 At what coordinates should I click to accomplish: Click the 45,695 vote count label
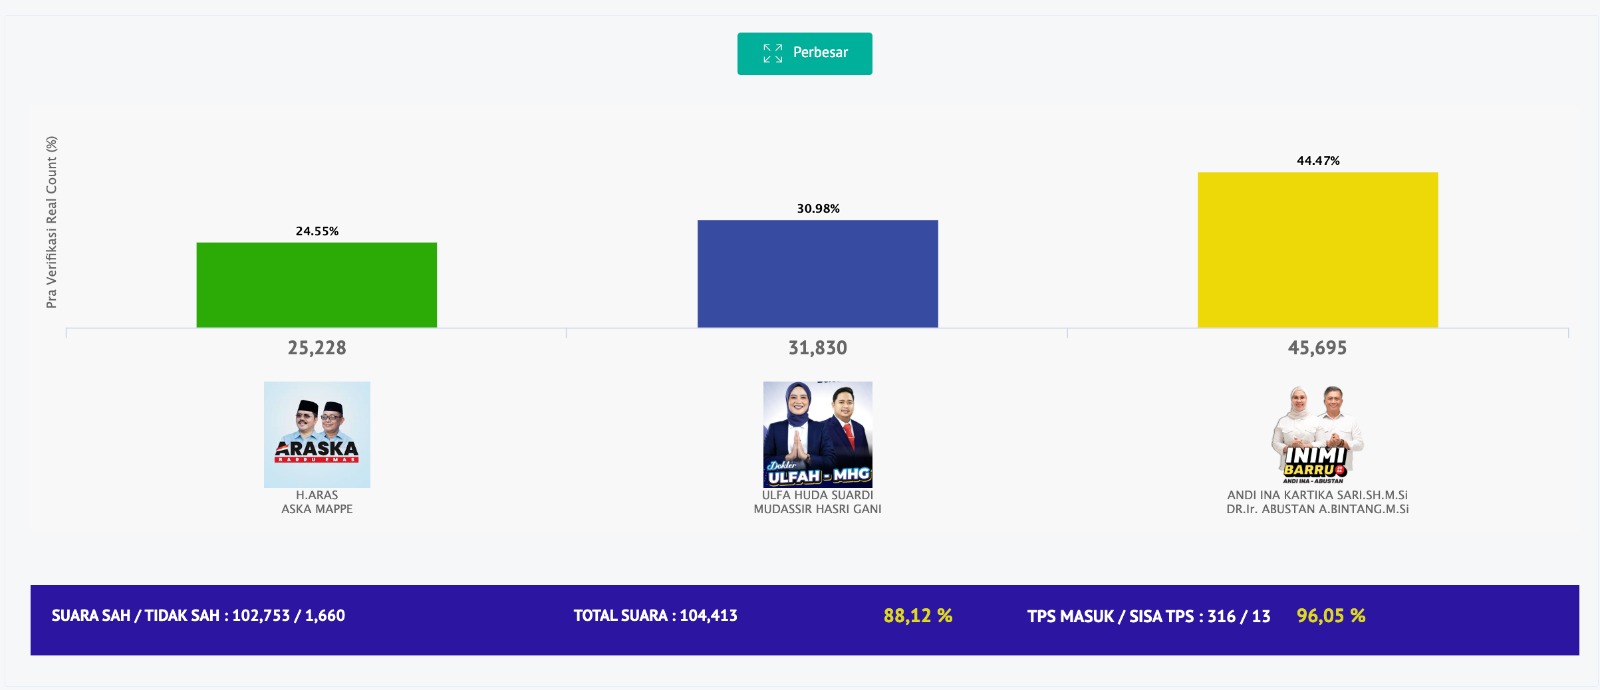pyautogui.click(x=1317, y=348)
